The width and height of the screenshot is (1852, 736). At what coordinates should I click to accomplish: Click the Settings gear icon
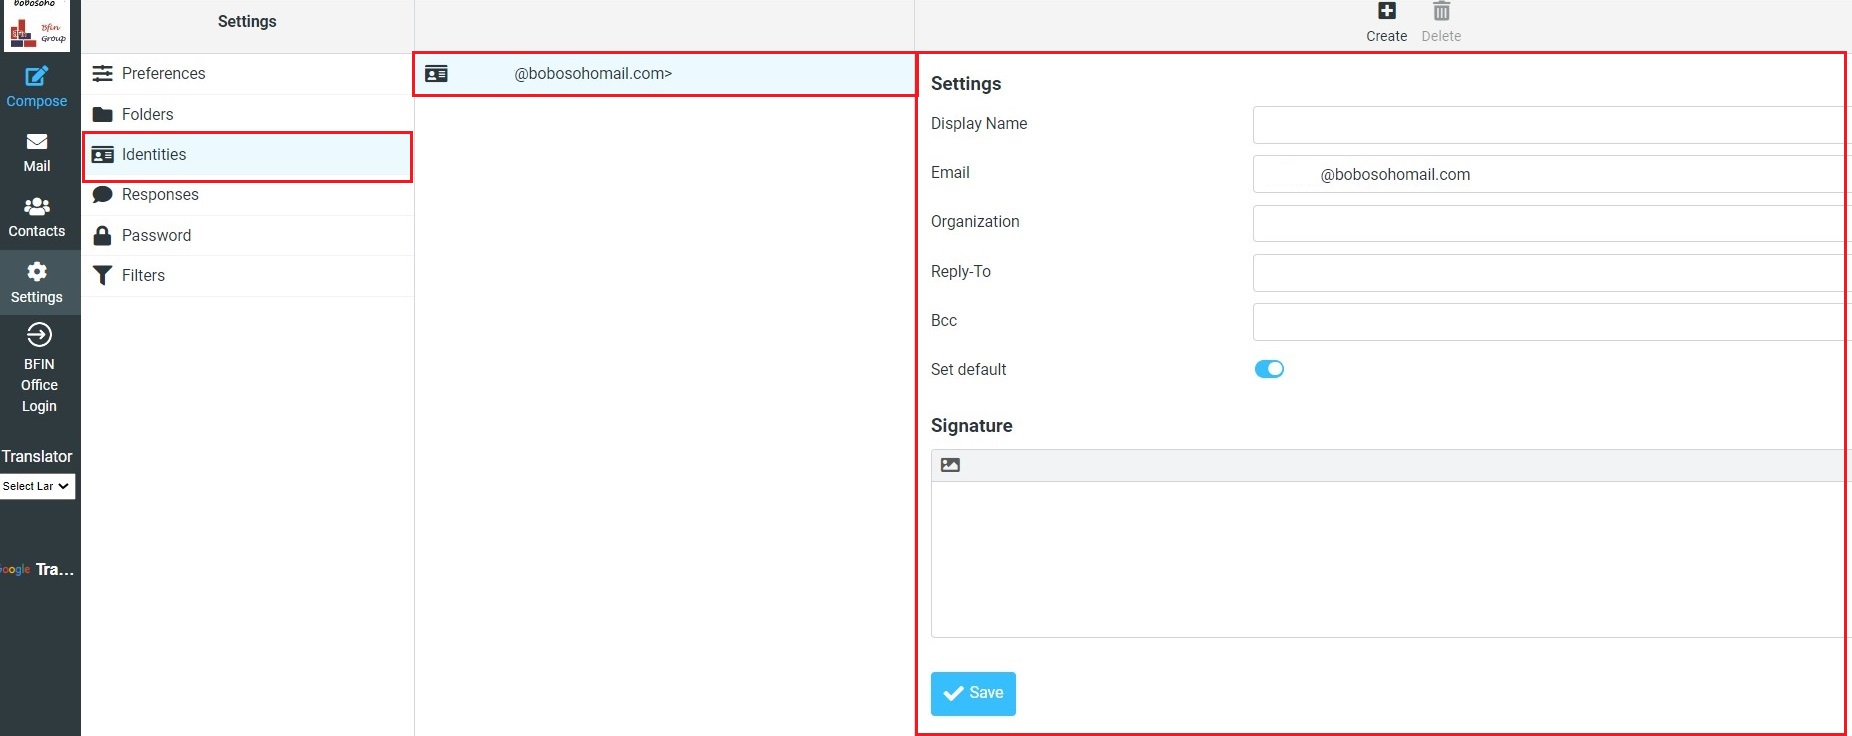click(37, 272)
